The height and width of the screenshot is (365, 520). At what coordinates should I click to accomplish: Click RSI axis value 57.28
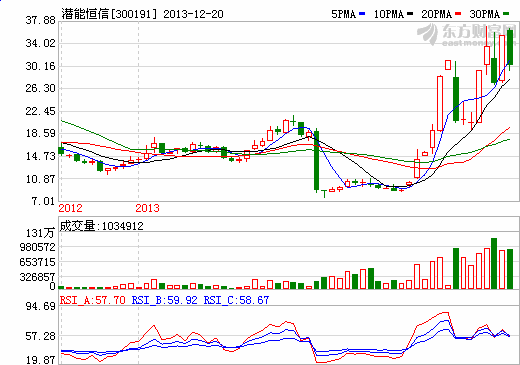41,336
